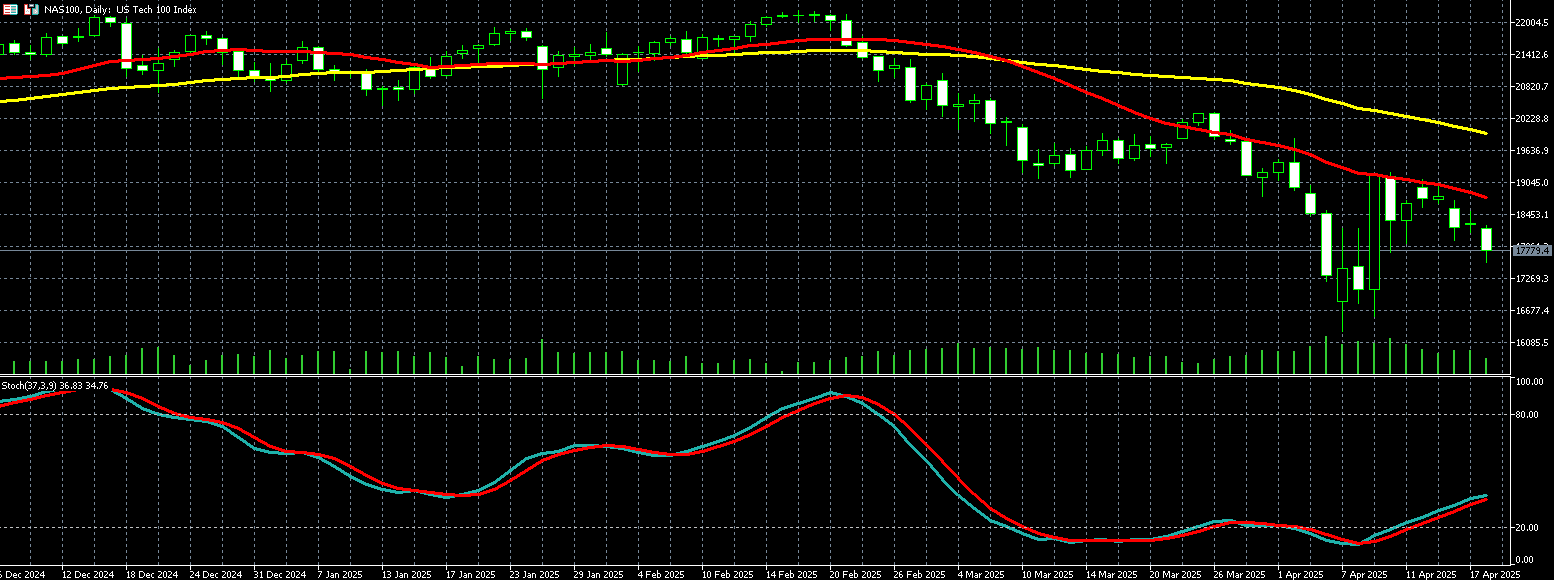Click the current price label 17779.4

coord(1531,249)
